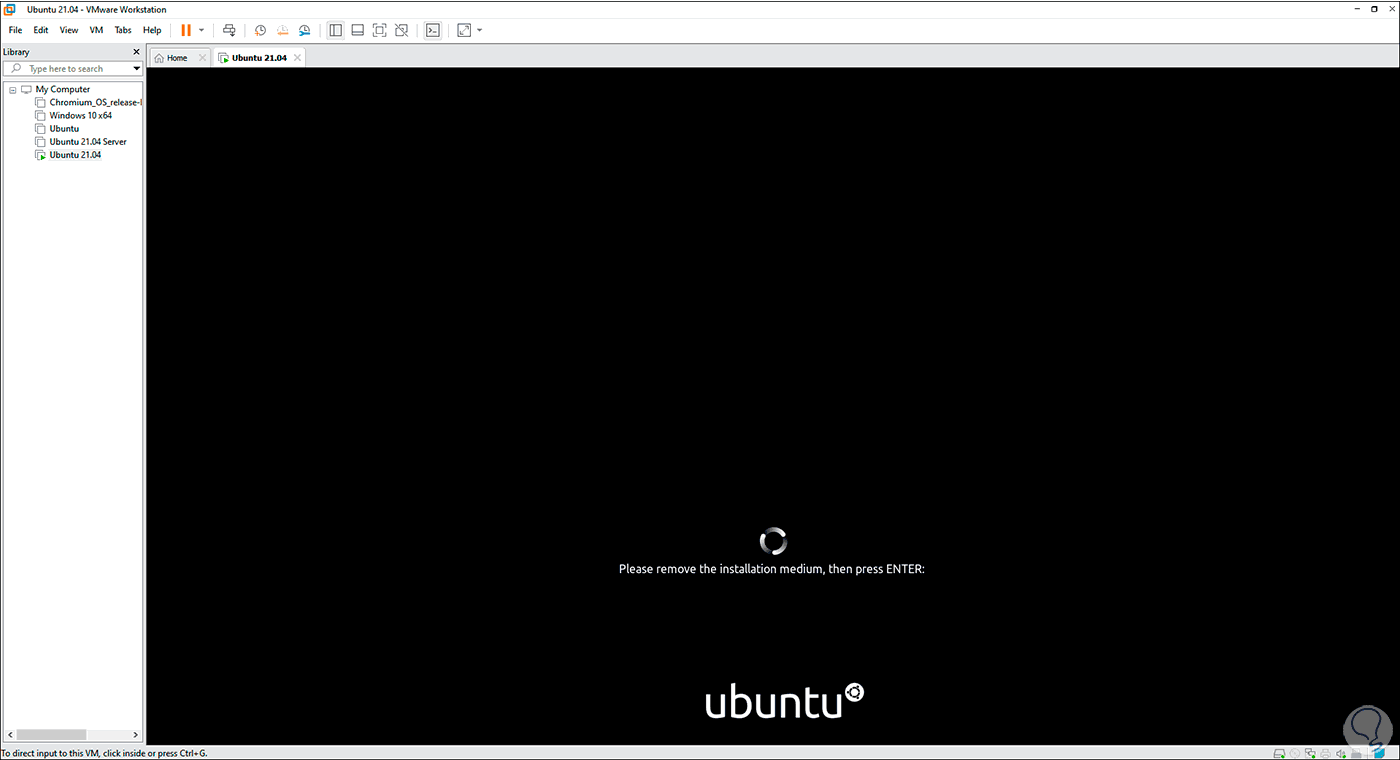Expand the stretch options dropdown arrow
The width and height of the screenshot is (1400, 760).
click(480, 30)
